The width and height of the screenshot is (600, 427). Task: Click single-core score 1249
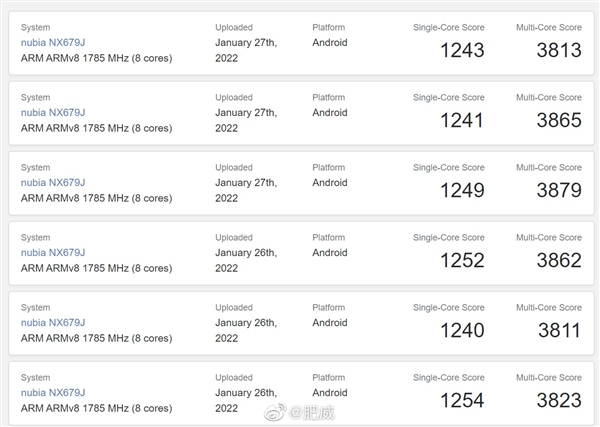tap(462, 190)
